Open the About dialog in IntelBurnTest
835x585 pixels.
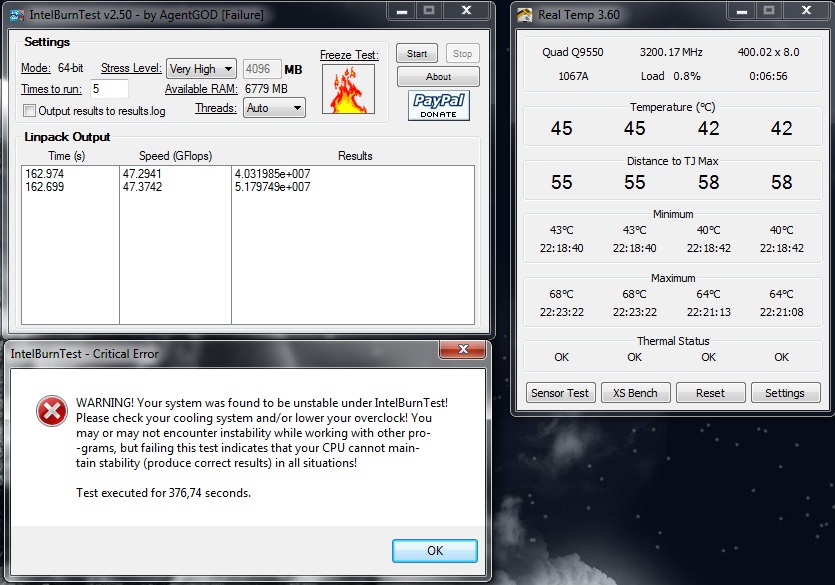pos(438,77)
